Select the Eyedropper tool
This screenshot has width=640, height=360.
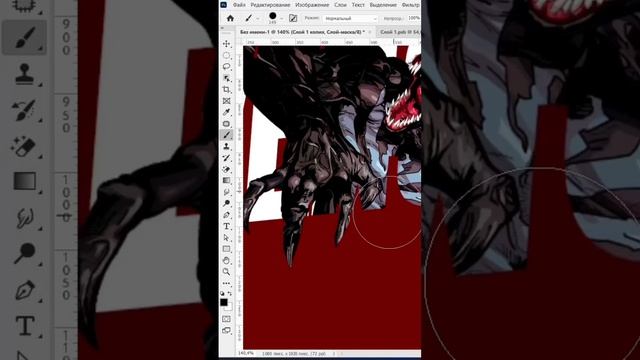(227, 112)
